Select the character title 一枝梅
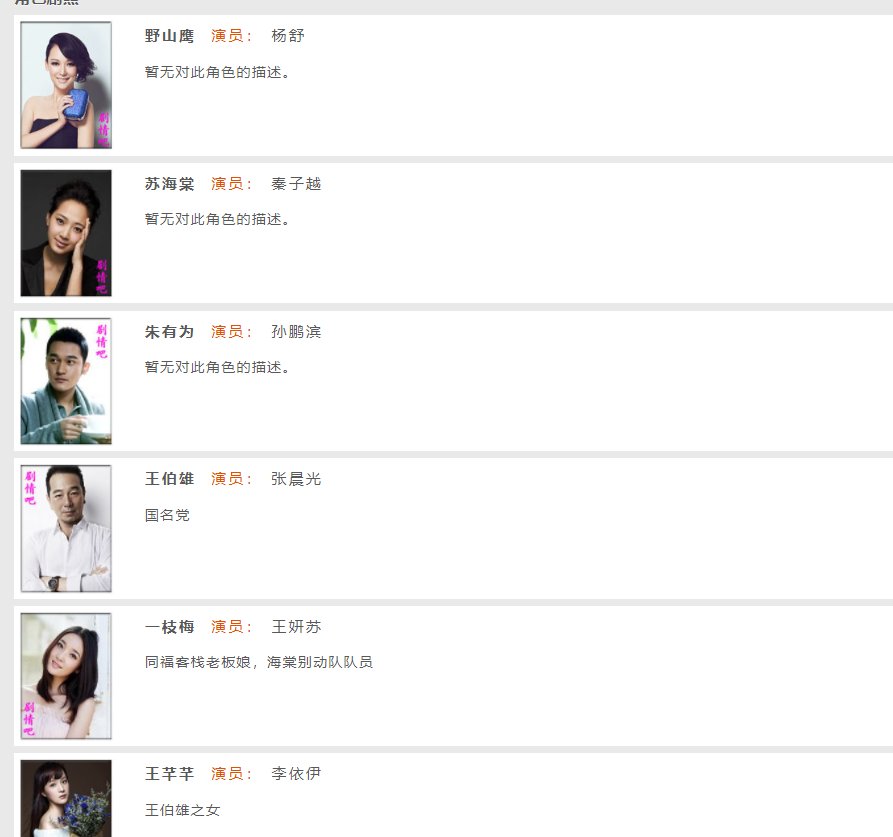The width and height of the screenshot is (893, 837). coord(170,627)
